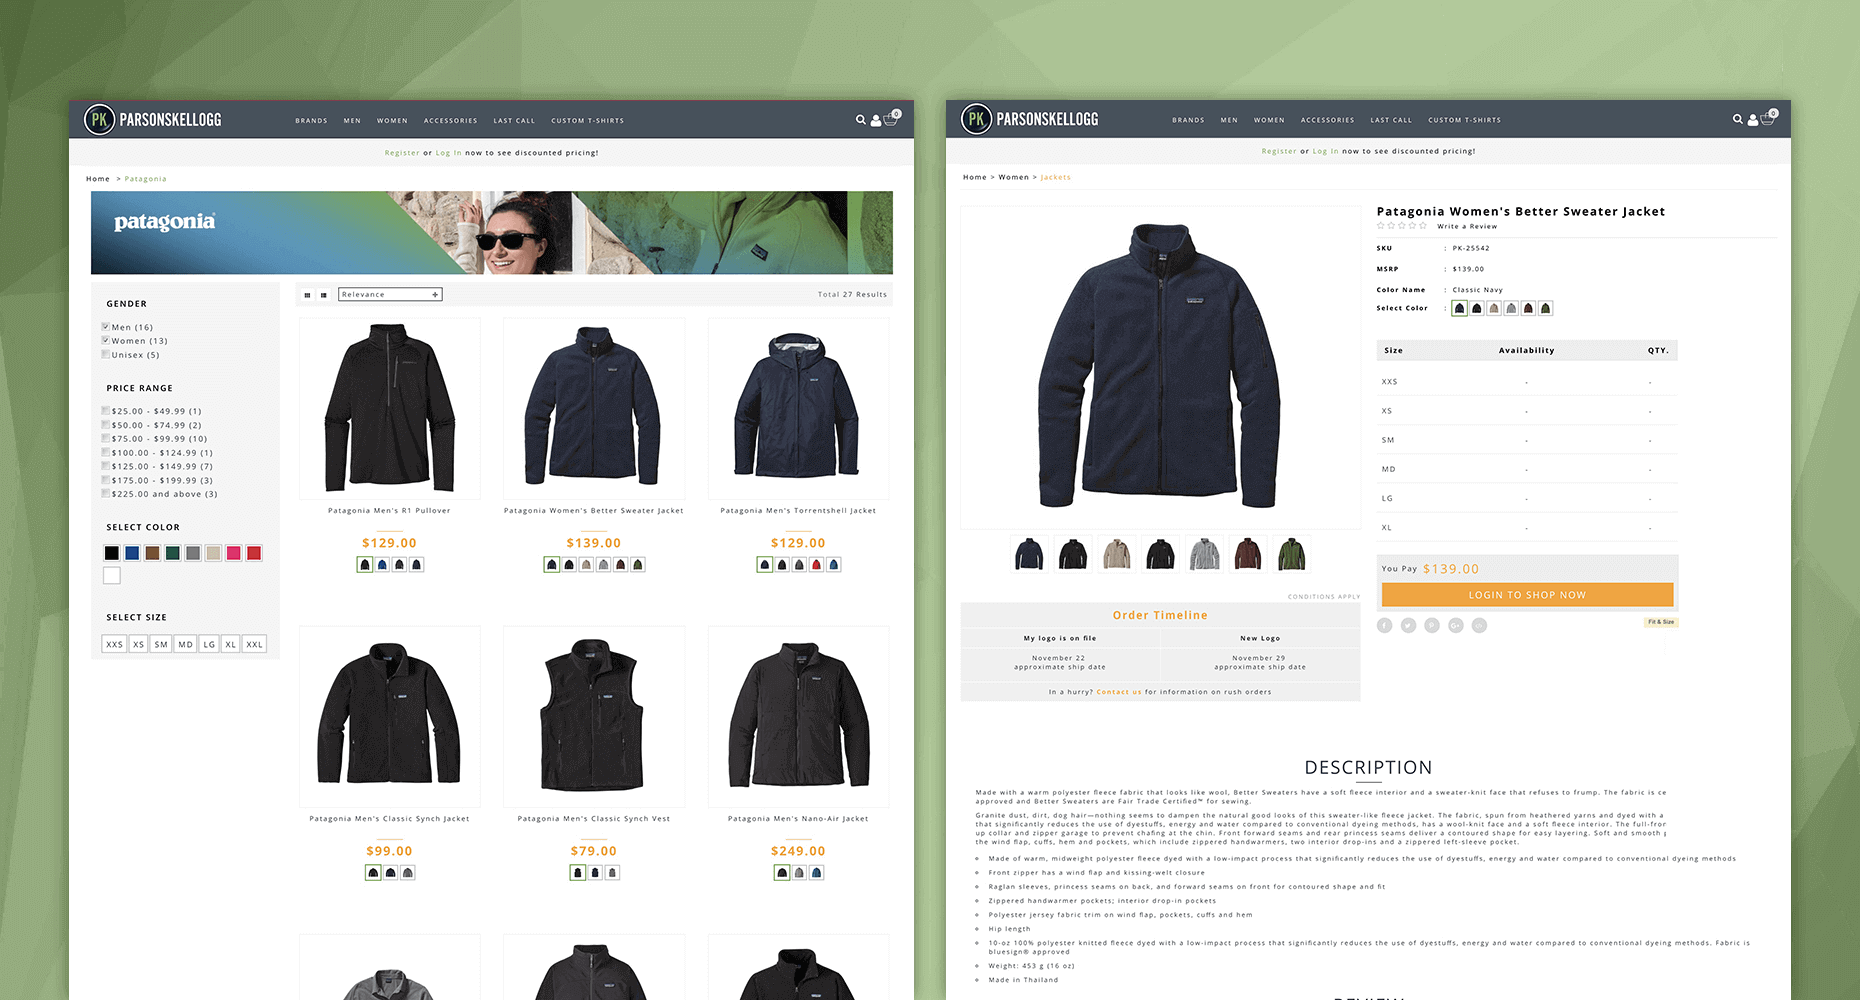The height and width of the screenshot is (1000, 1860).
Task: View the cart on the product page header
Action: (x=1769, y=117)
